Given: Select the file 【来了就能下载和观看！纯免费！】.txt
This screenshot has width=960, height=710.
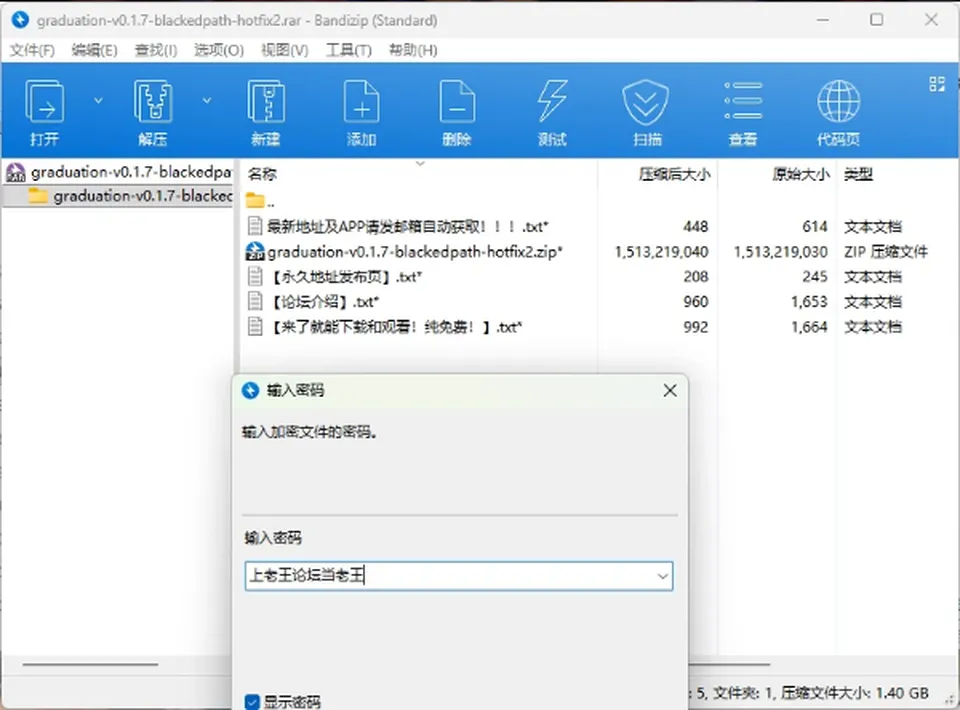Looking at the screenshot, I should (395, 327).
